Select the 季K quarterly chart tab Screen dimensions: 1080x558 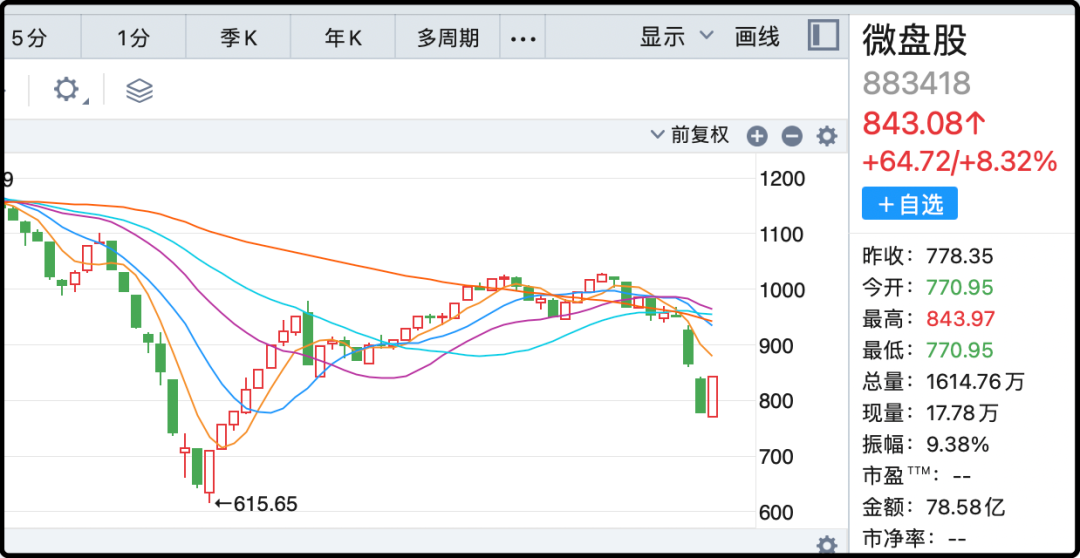point(238,38)
